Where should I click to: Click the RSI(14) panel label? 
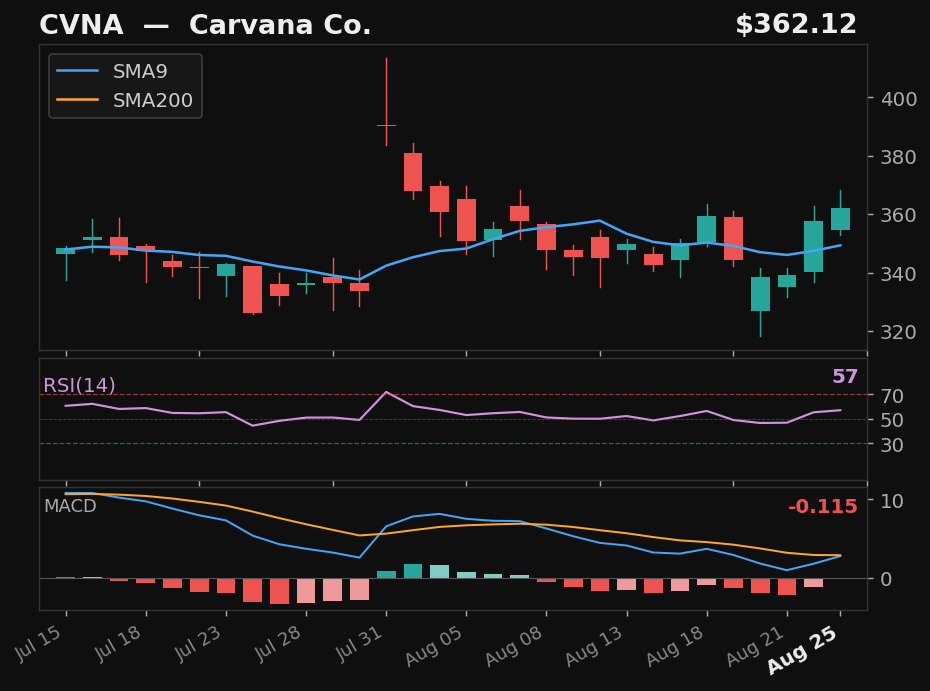(x=79, y=386)
